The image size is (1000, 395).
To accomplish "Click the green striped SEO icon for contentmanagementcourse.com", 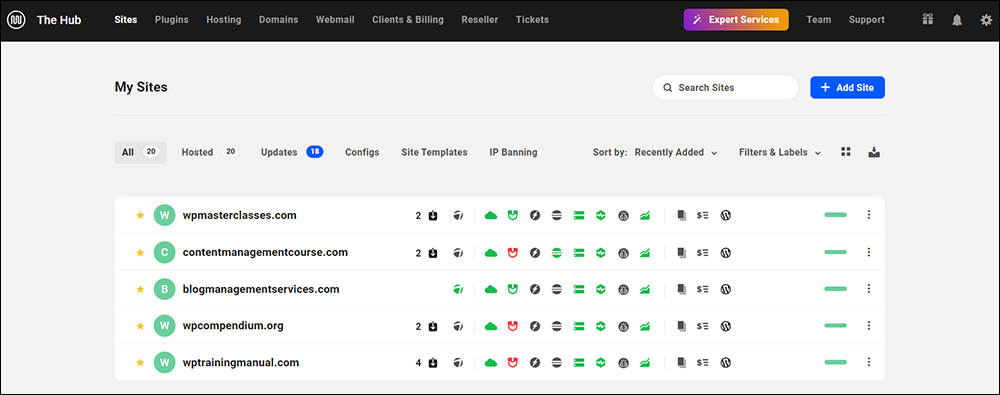I will (x=557, y=253).
